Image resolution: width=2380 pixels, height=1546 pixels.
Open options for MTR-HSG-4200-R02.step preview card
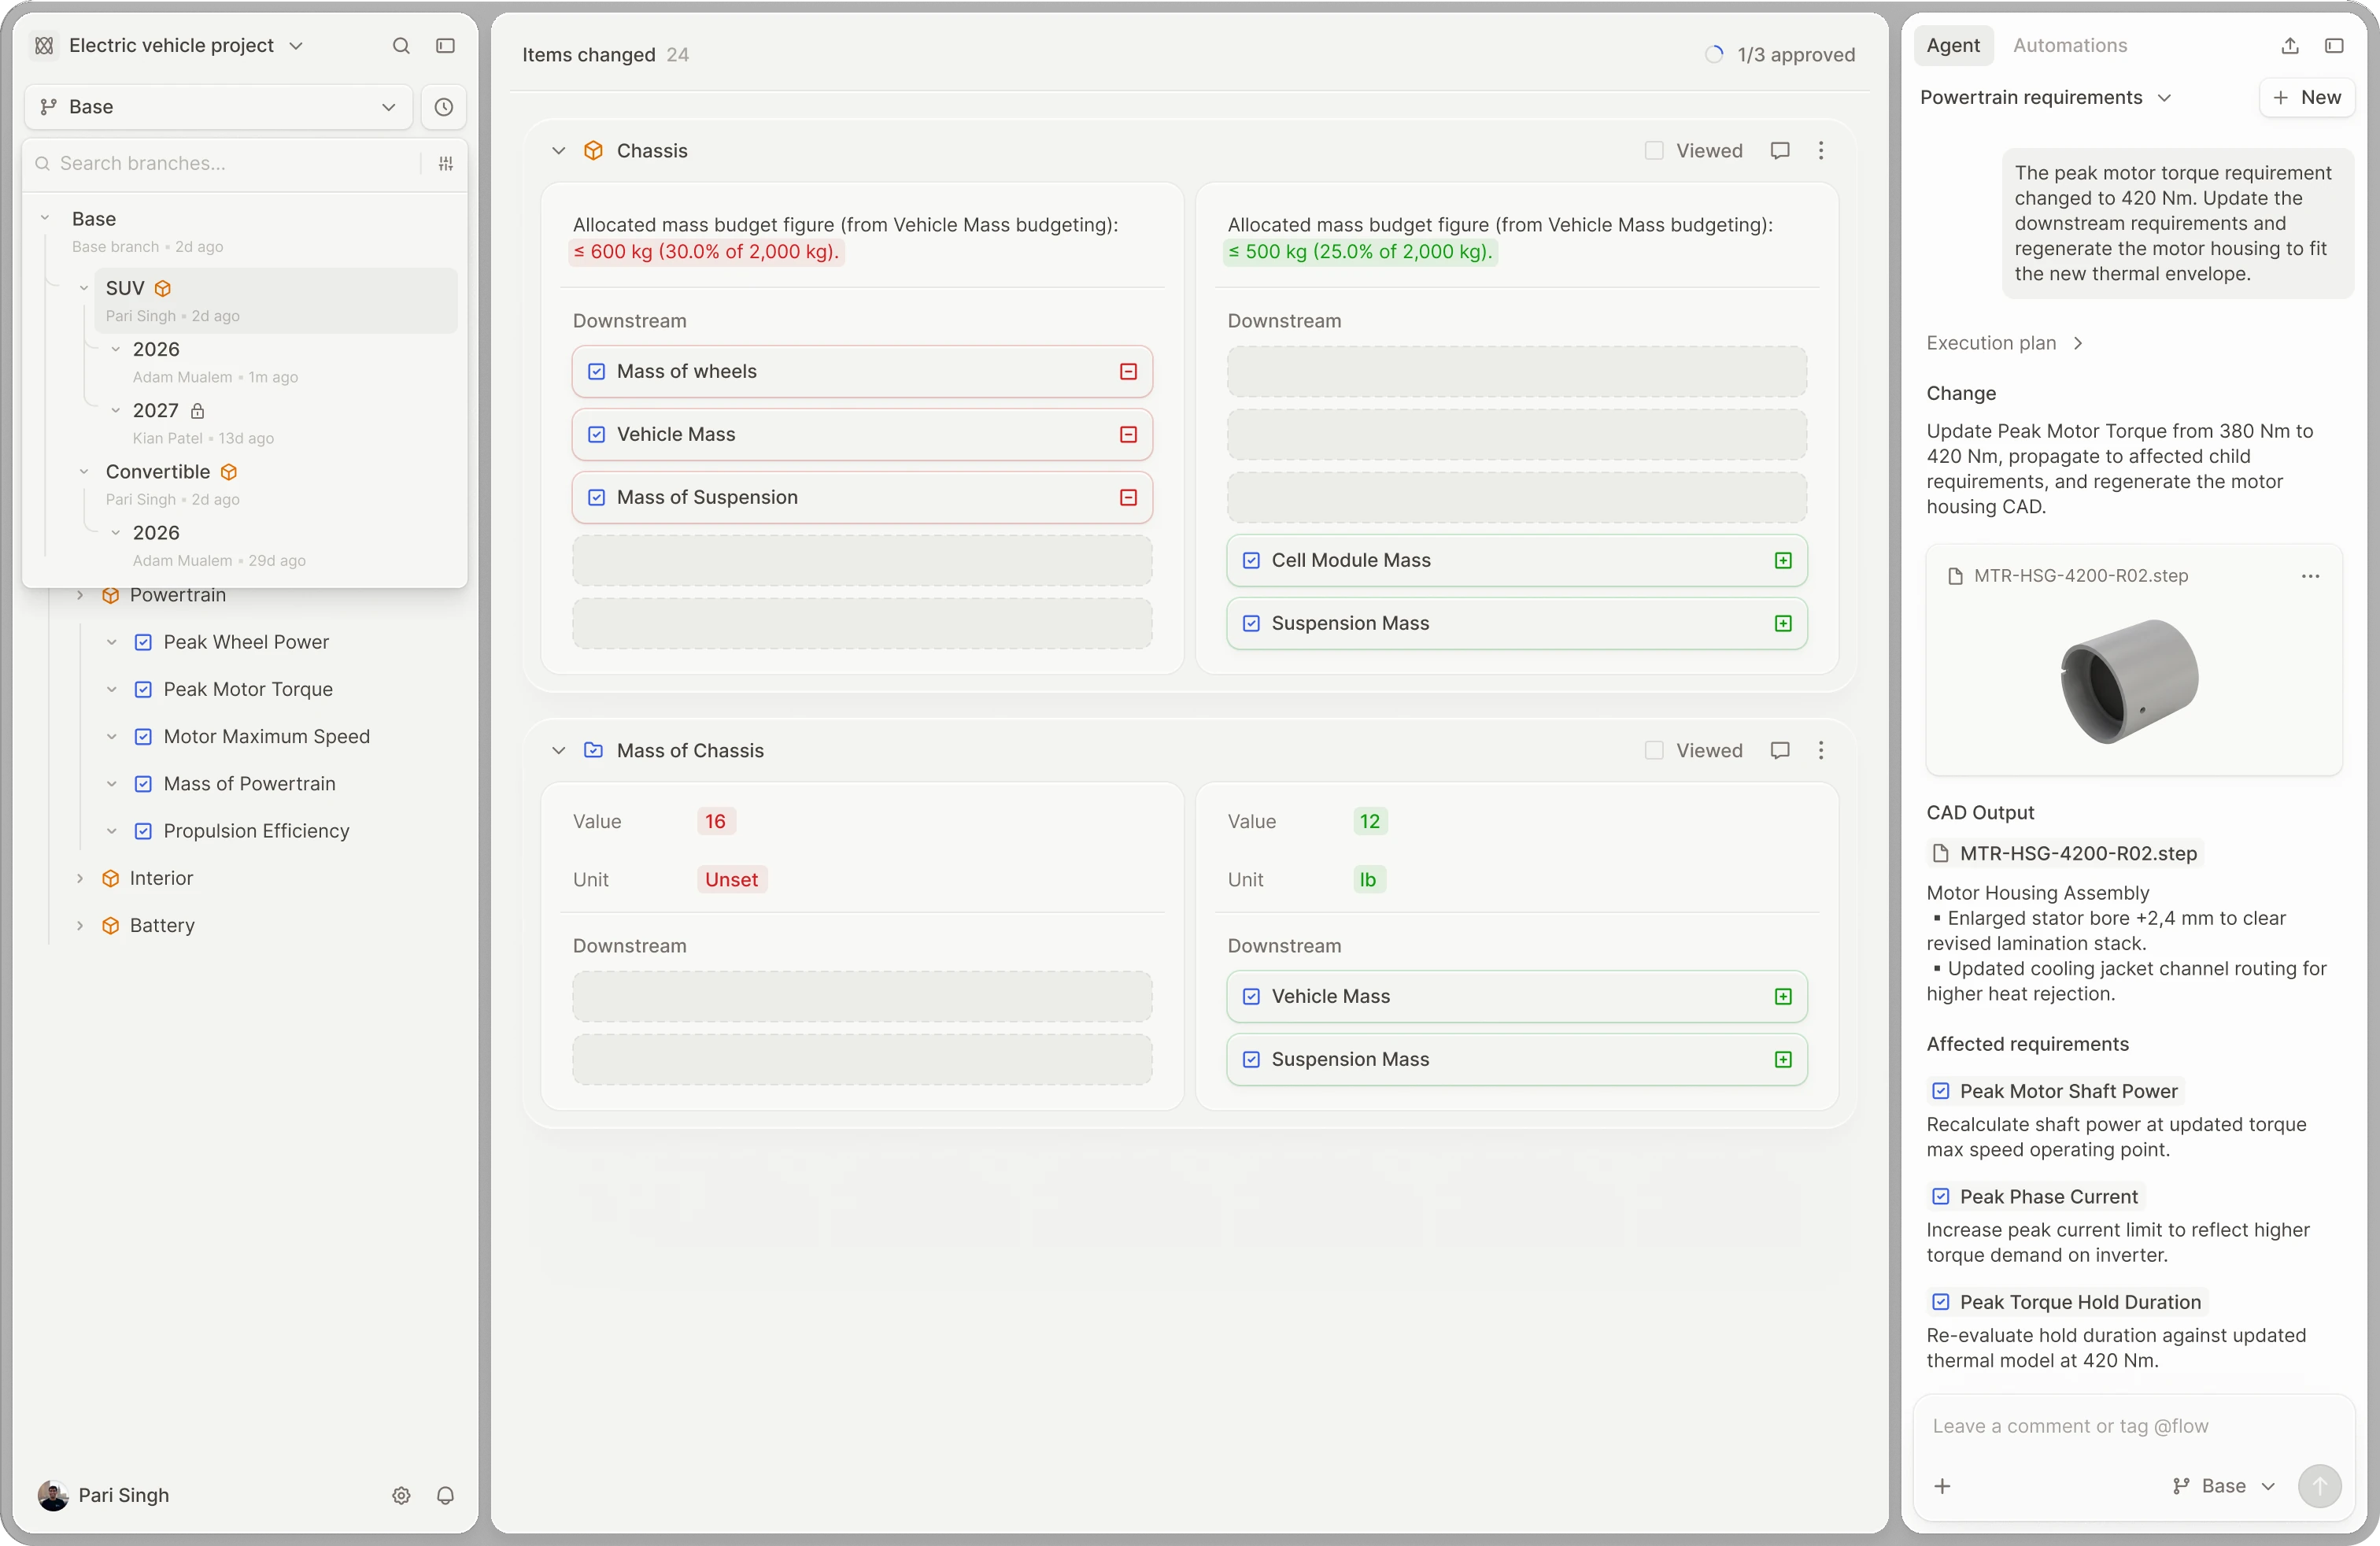tap(2310, 576)
